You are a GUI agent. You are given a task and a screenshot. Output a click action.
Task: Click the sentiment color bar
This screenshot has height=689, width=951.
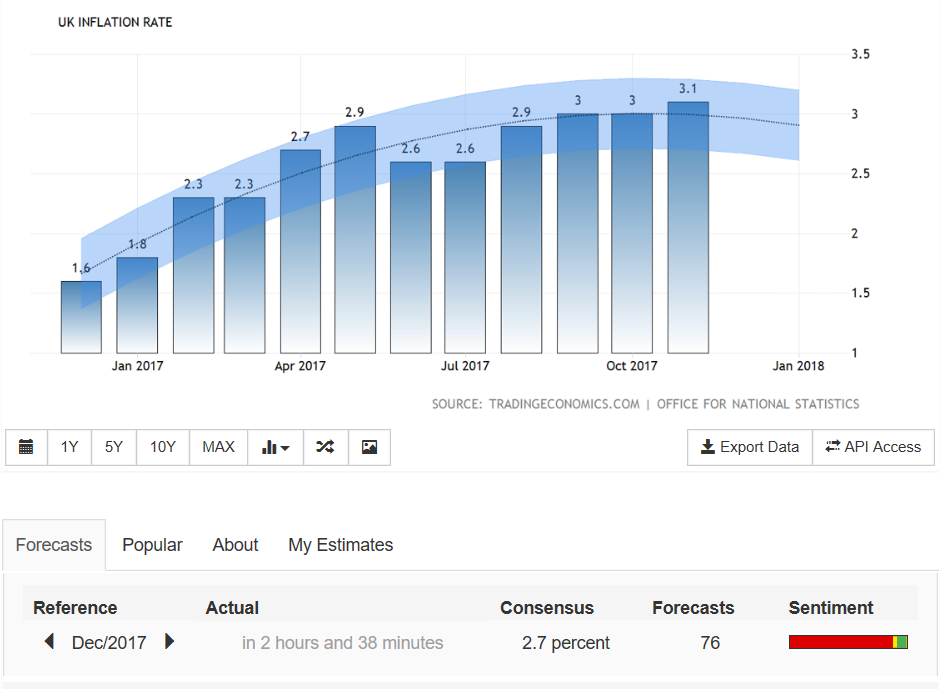click(x=848, y=642)
